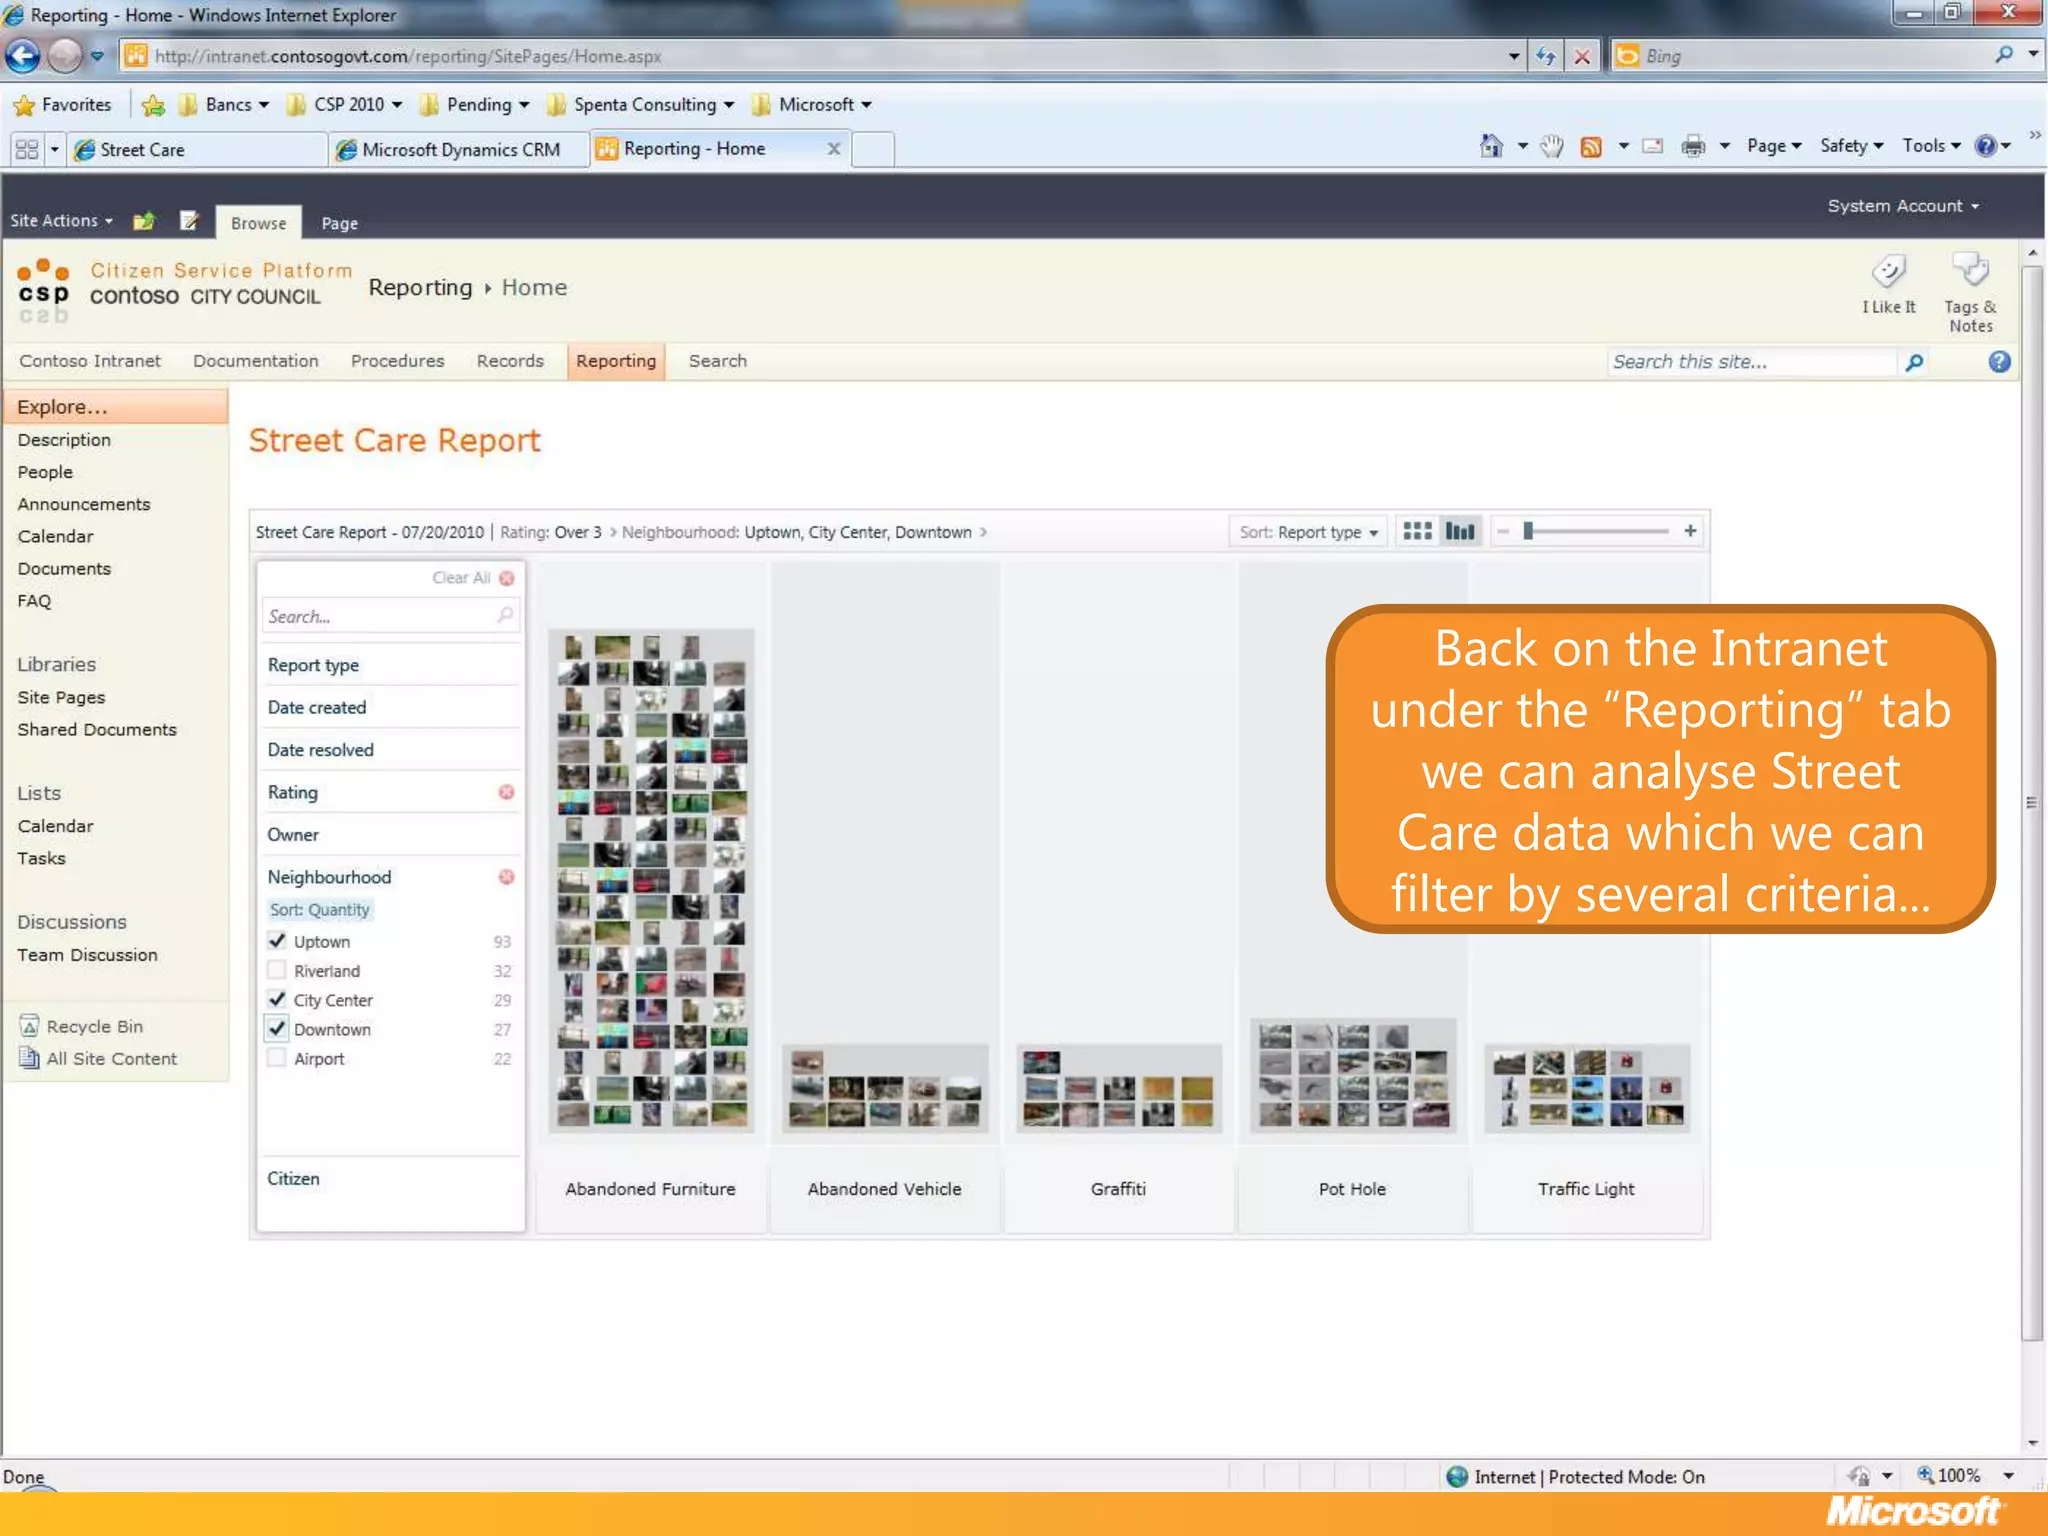
Task: Open Team Discussion link
Action: [87, 955]
